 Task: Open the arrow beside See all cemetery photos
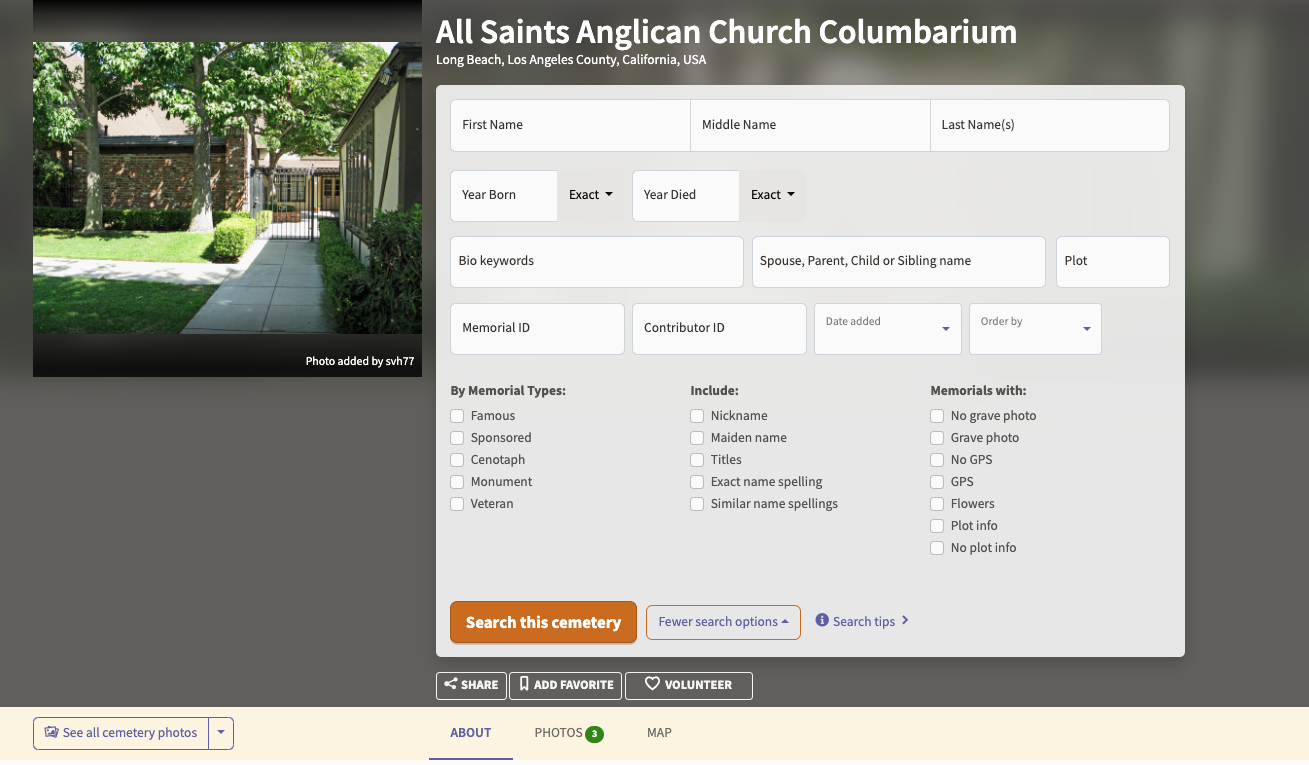pyautogui.click(x=221, y=733)
